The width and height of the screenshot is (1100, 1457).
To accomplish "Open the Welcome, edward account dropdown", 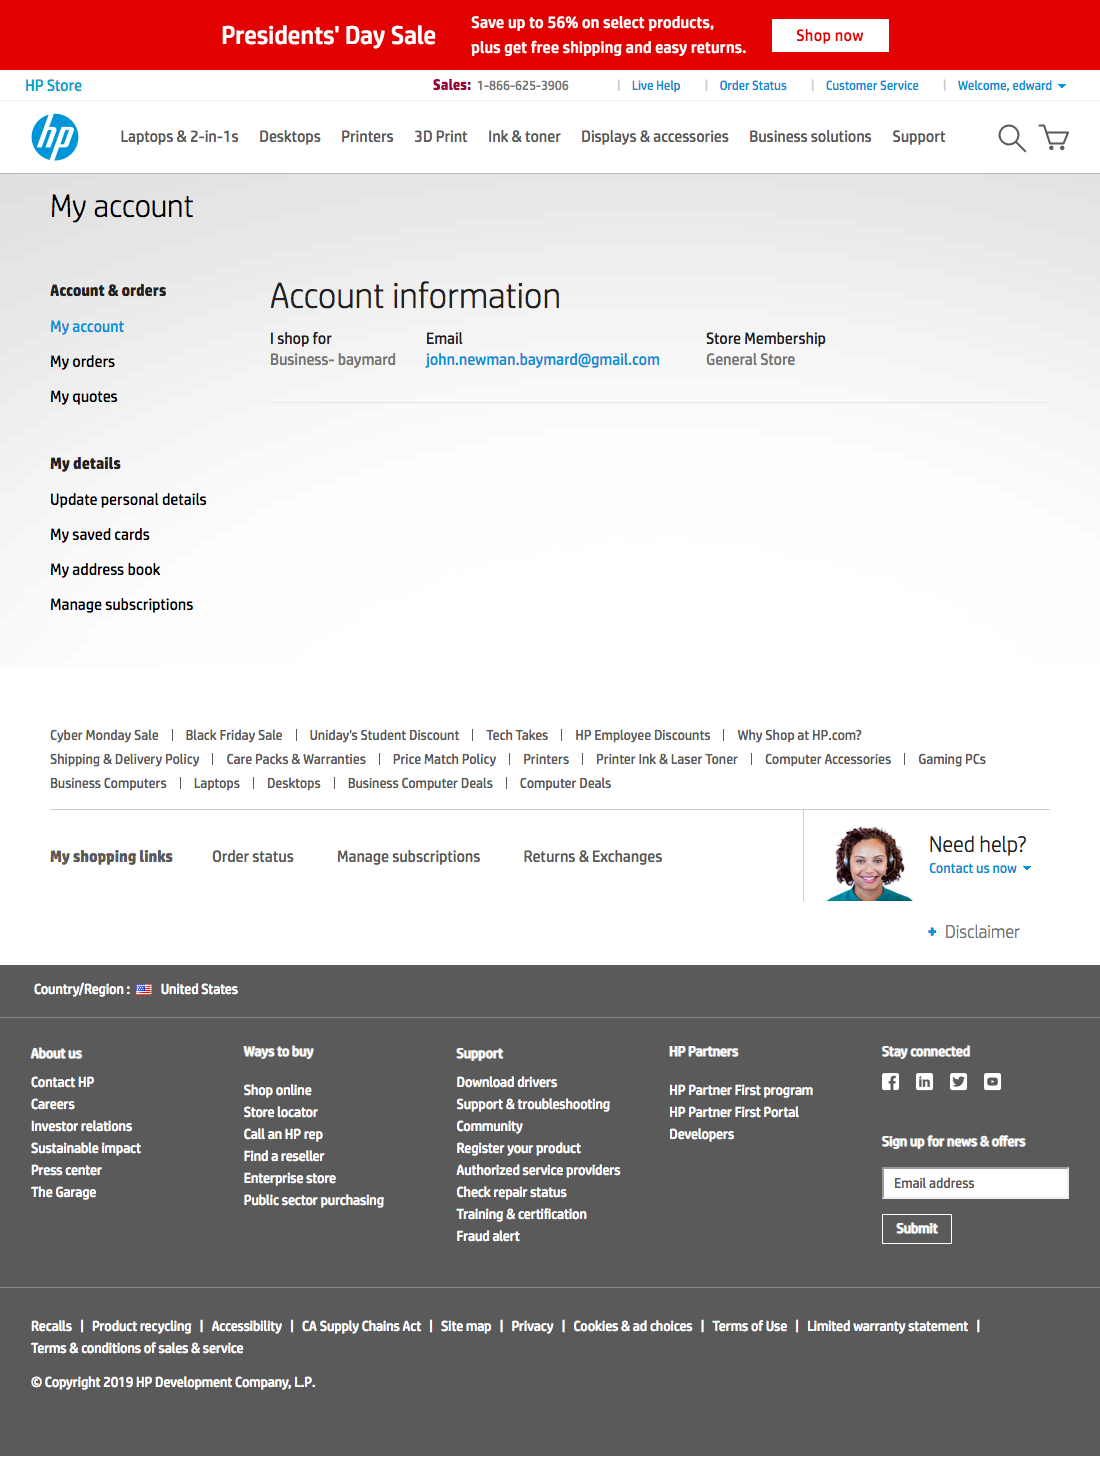I will tap(1011, 85).
